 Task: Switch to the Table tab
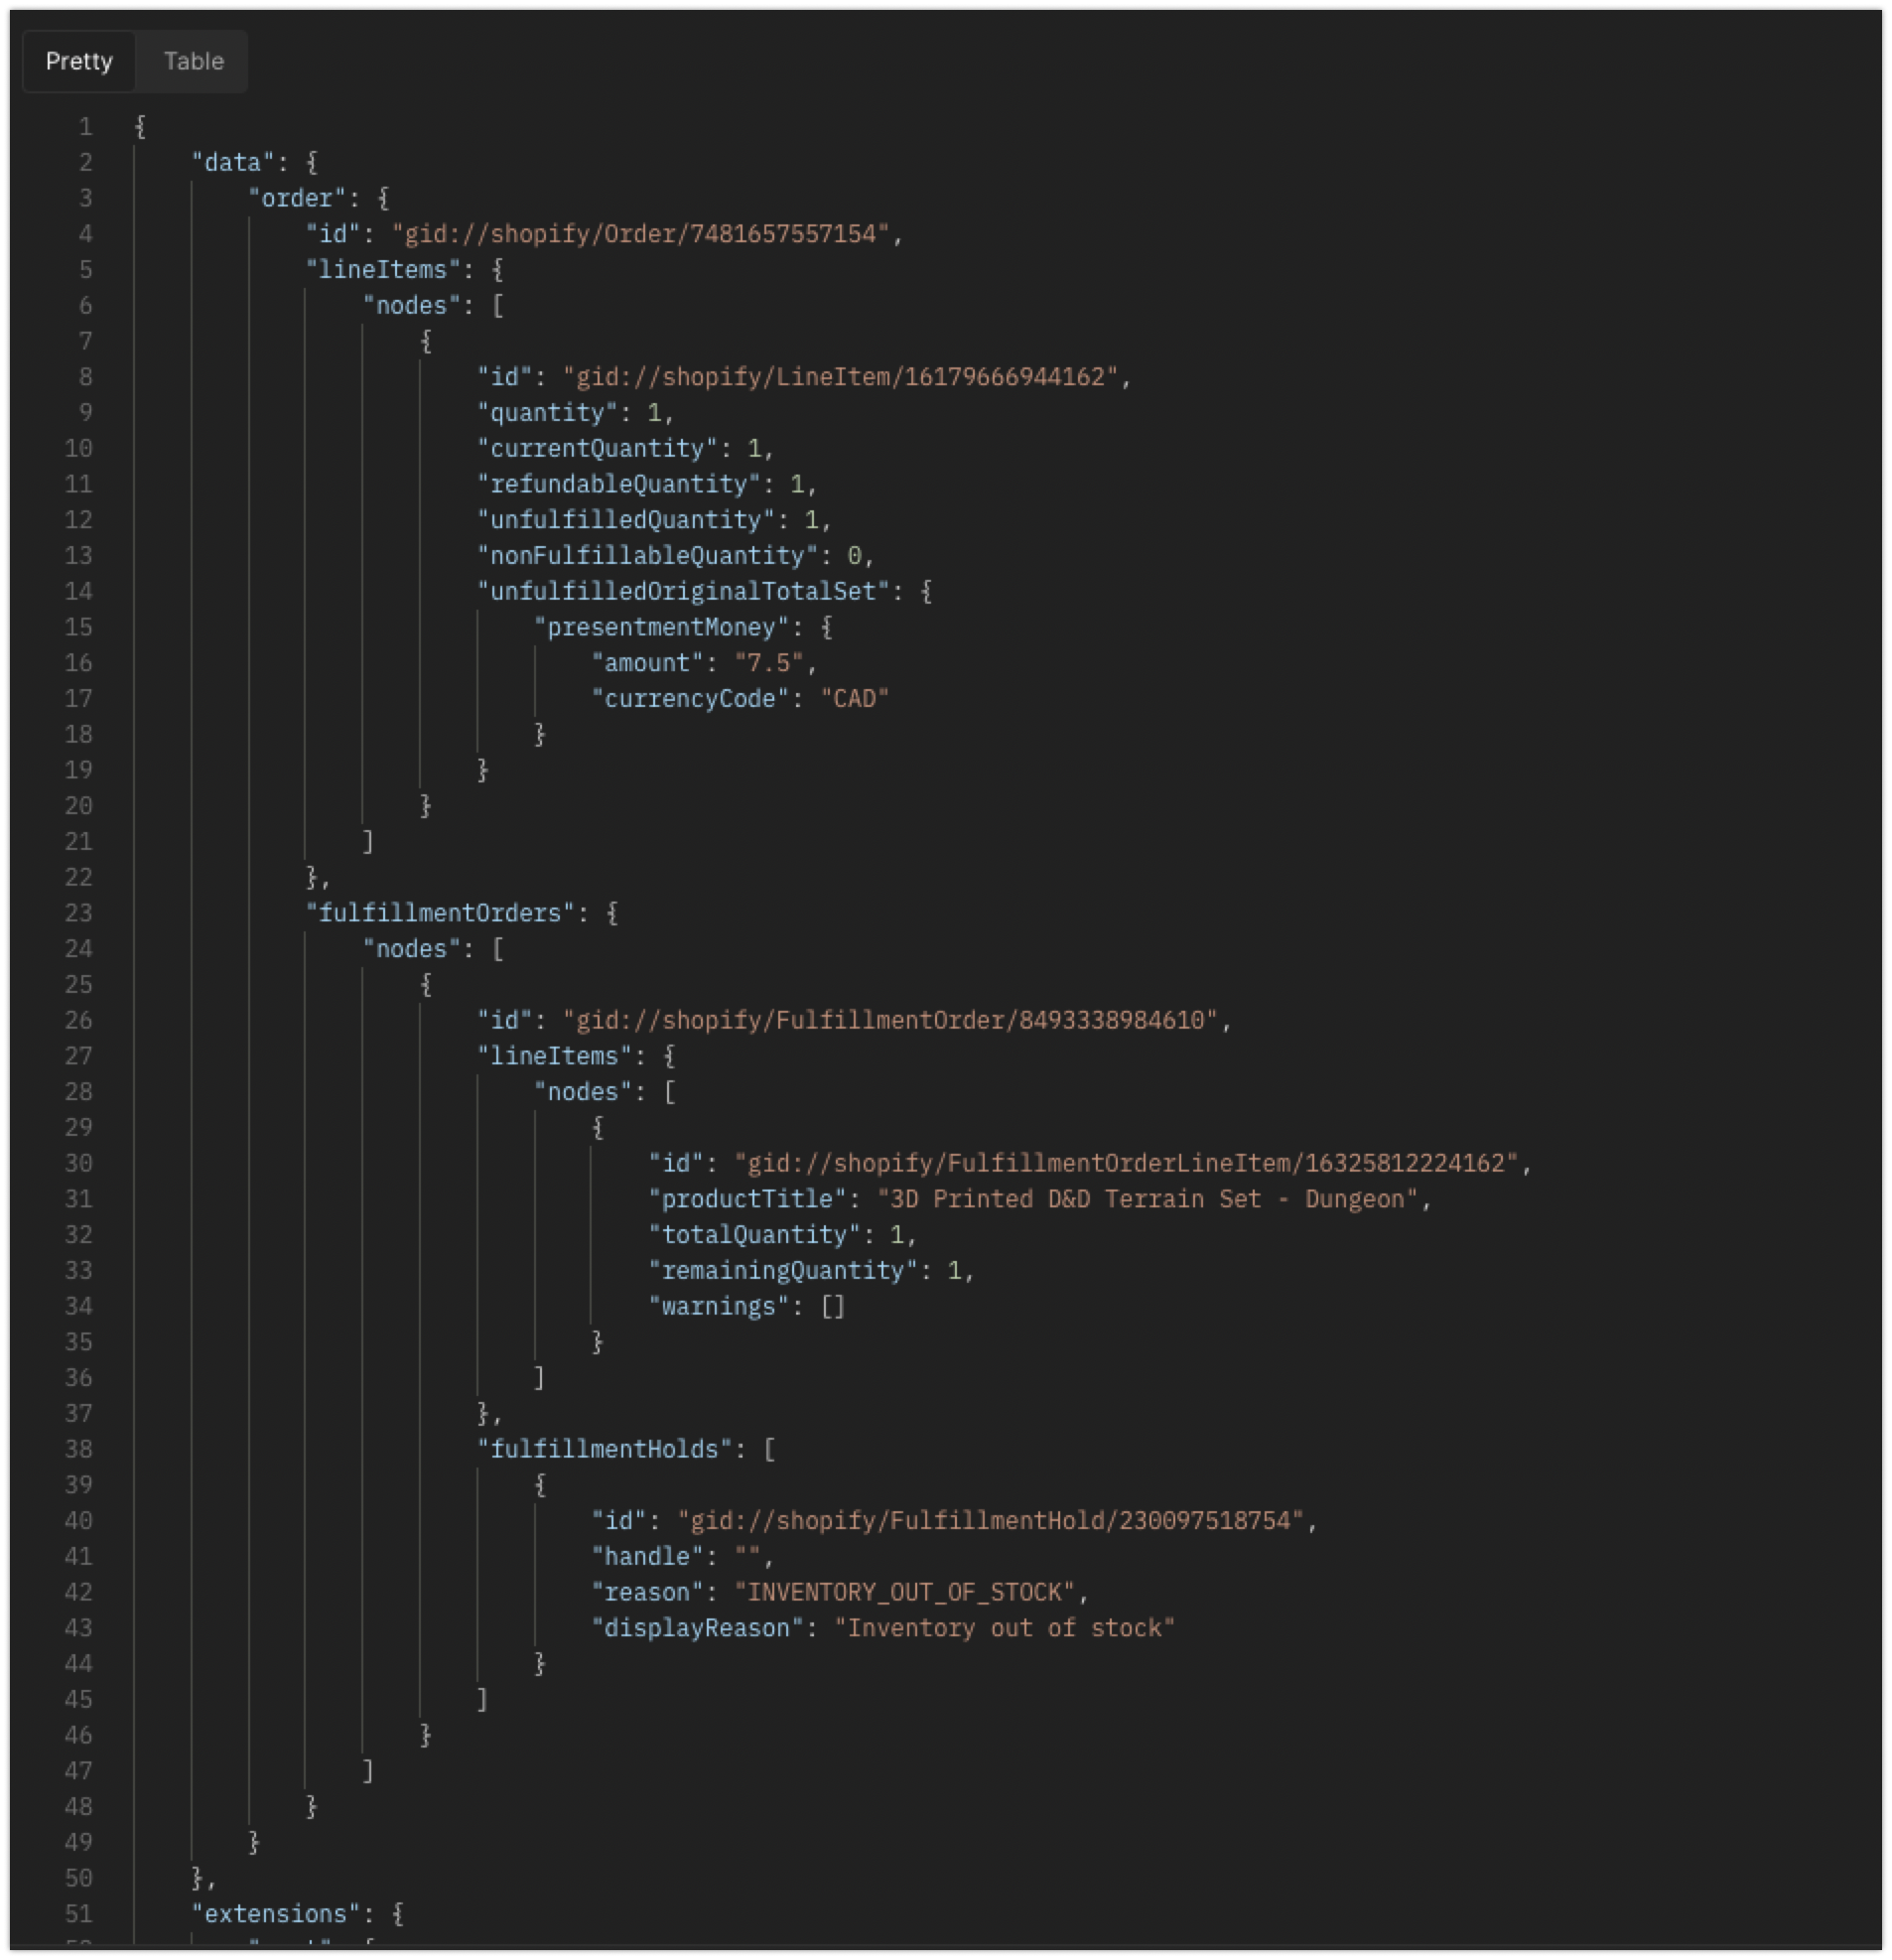click(193, 61)
